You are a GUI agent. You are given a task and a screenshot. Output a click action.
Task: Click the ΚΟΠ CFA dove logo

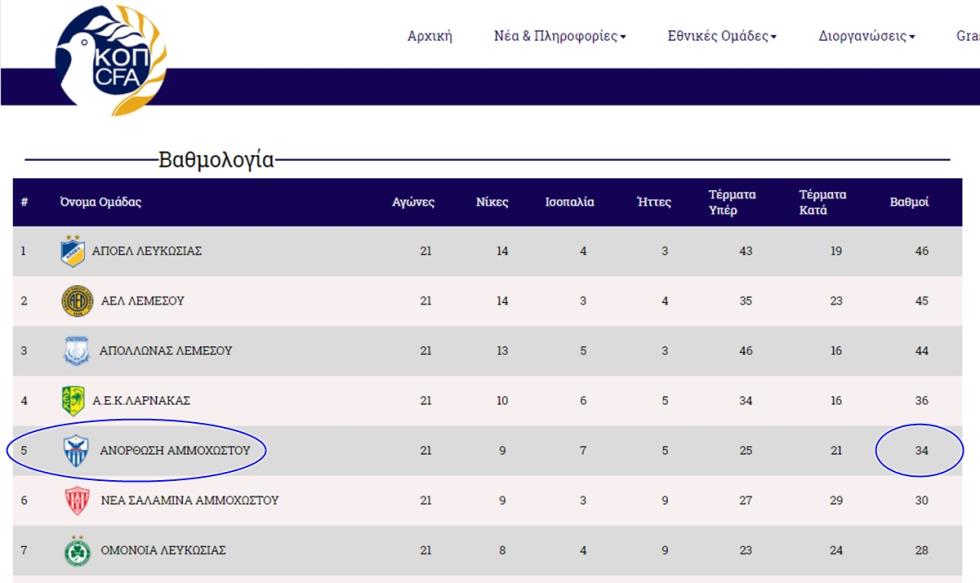point(111,60)
